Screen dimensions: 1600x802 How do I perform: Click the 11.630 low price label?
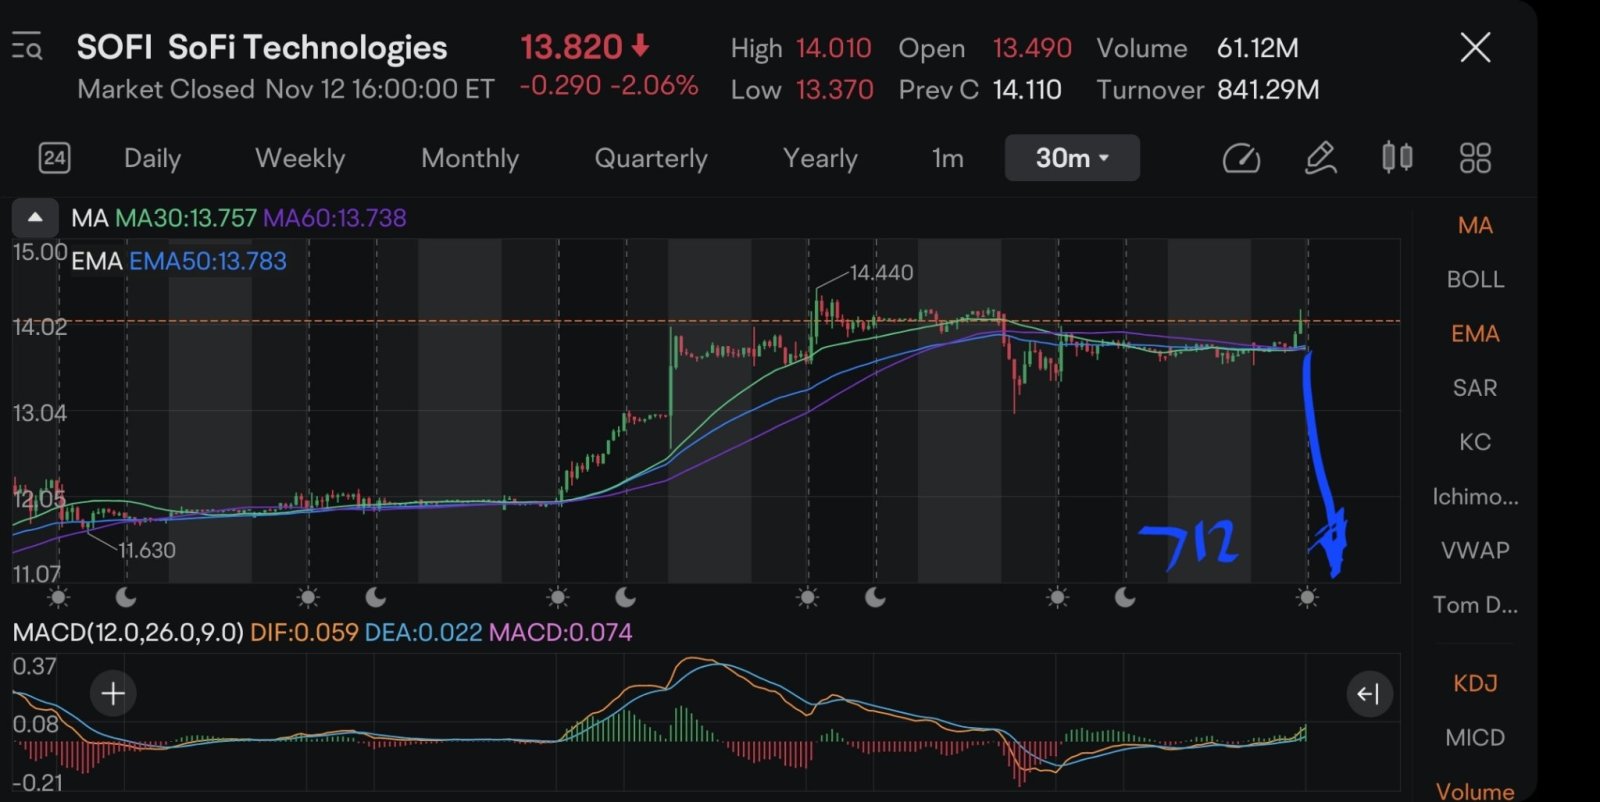click(x=147, y=550)
